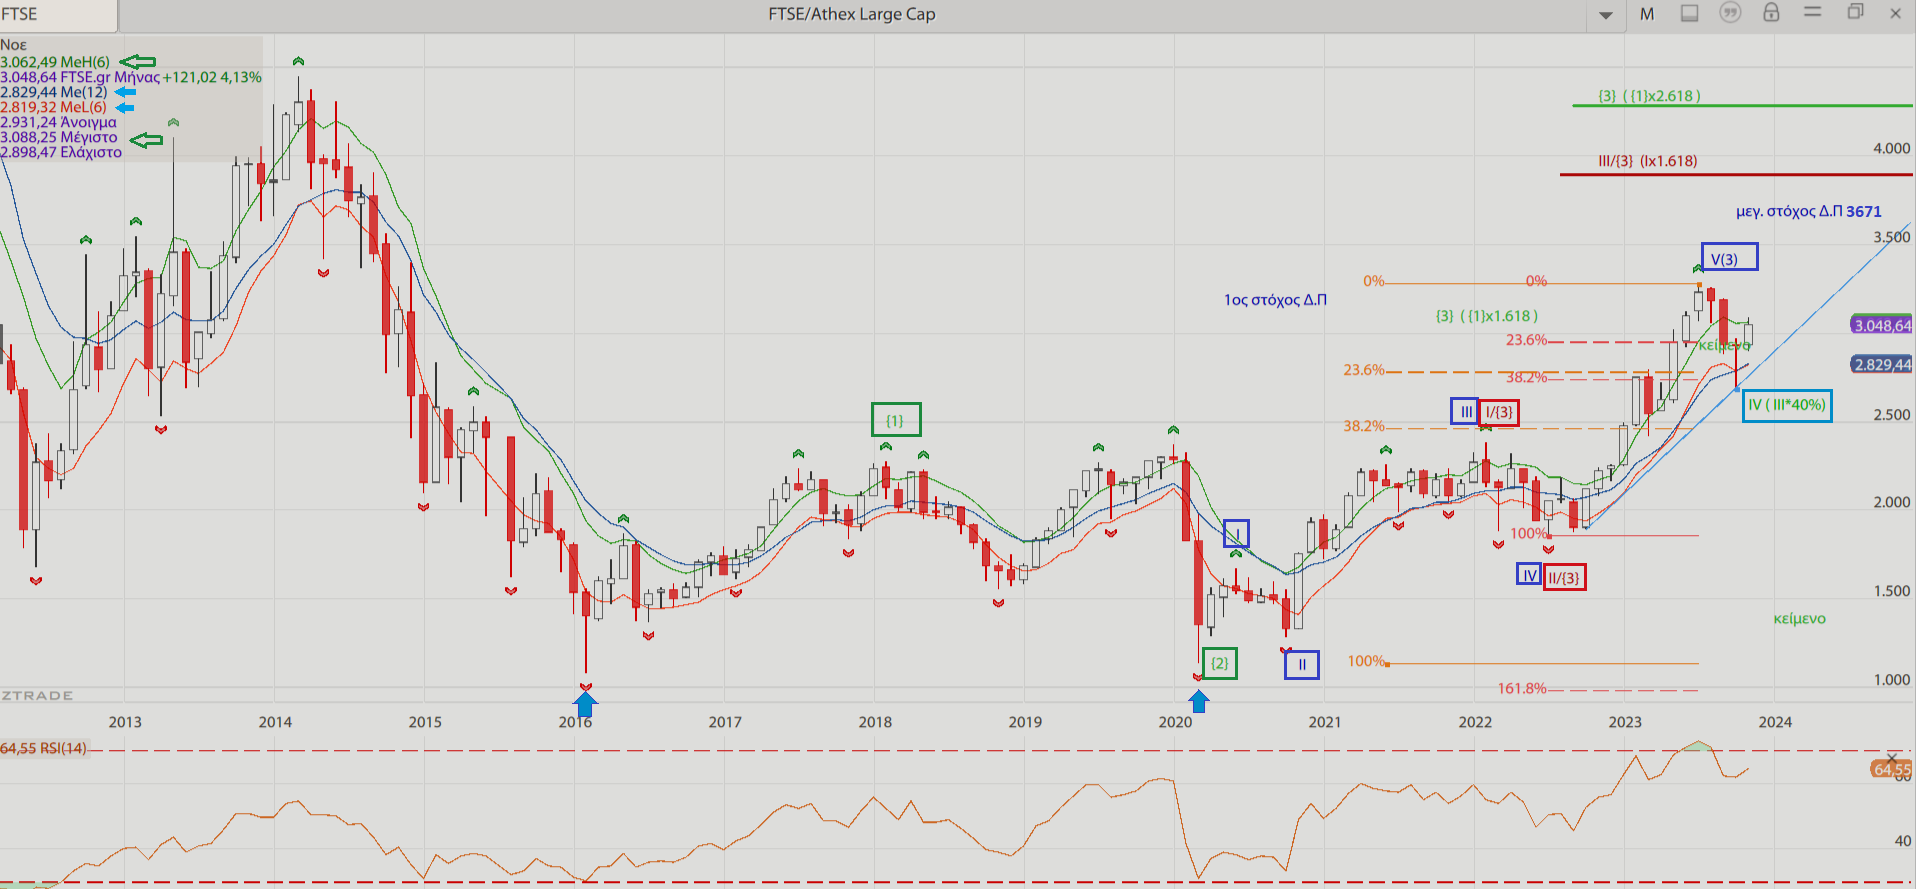Click the '161.8%' Fibonacci level label

[1522, 688]
